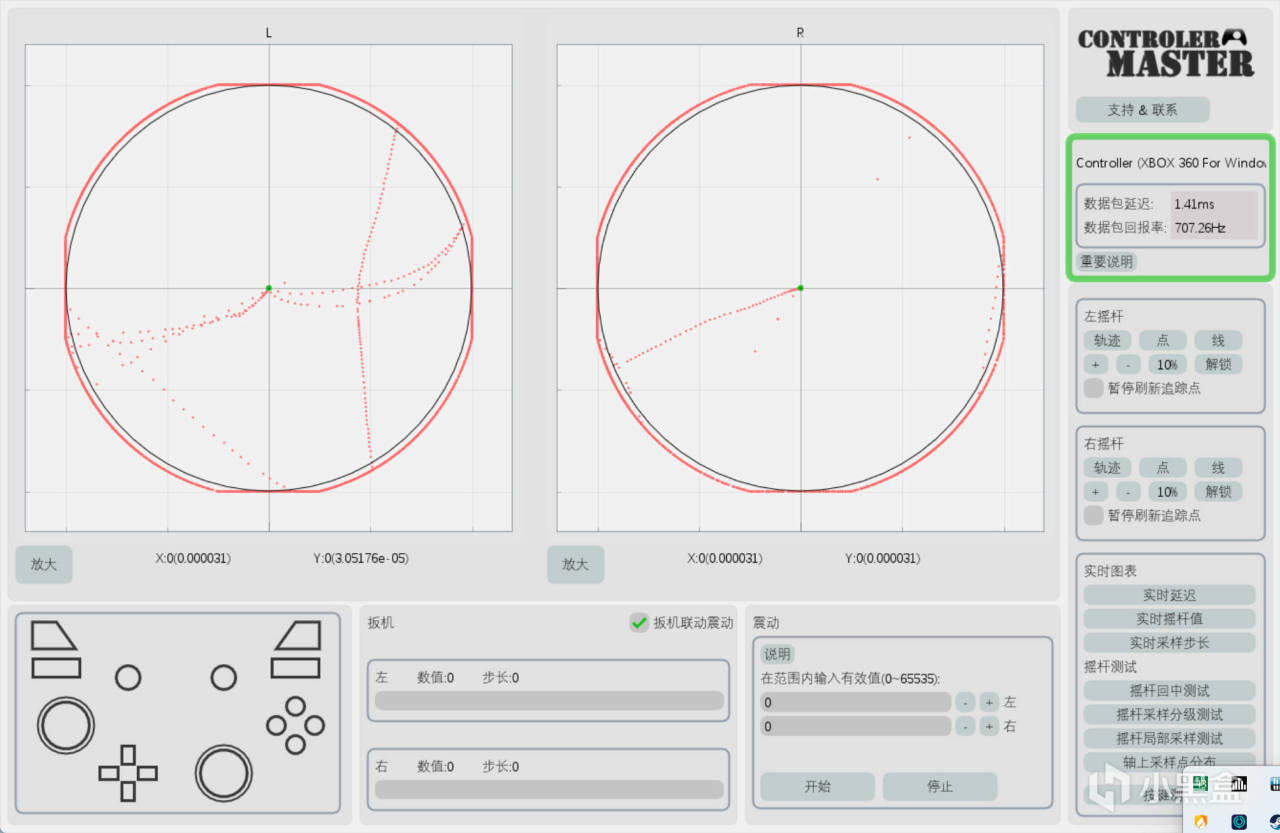The image size is (1280, 833).
Task: Click the - button under 左摇杆
Action: pos(1128,365)
